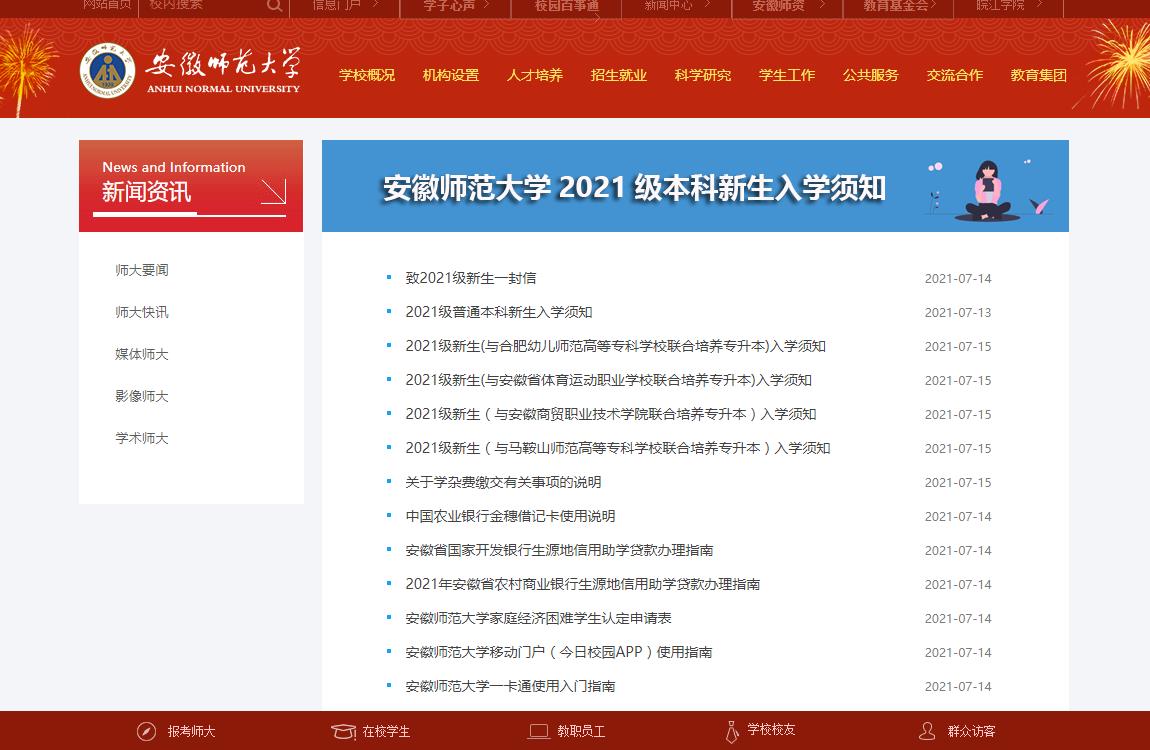Click the person icon for 群众访客

pos(928,731)
